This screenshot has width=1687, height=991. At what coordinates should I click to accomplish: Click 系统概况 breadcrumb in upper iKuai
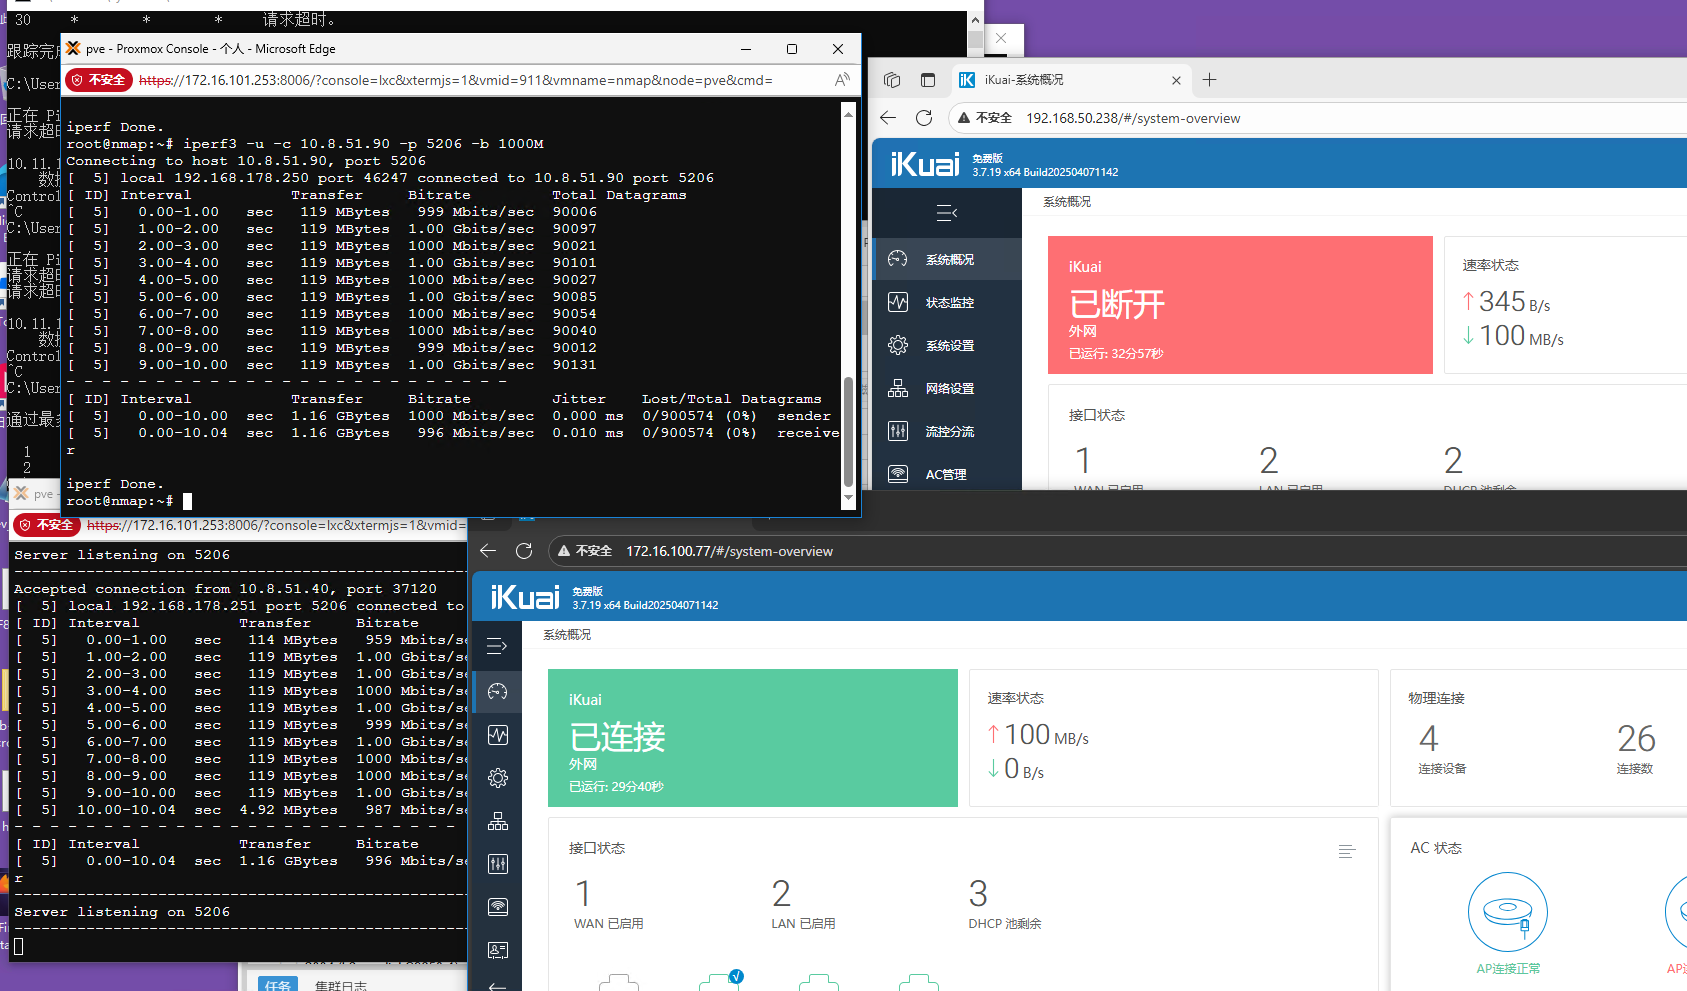coord(1067,202)
